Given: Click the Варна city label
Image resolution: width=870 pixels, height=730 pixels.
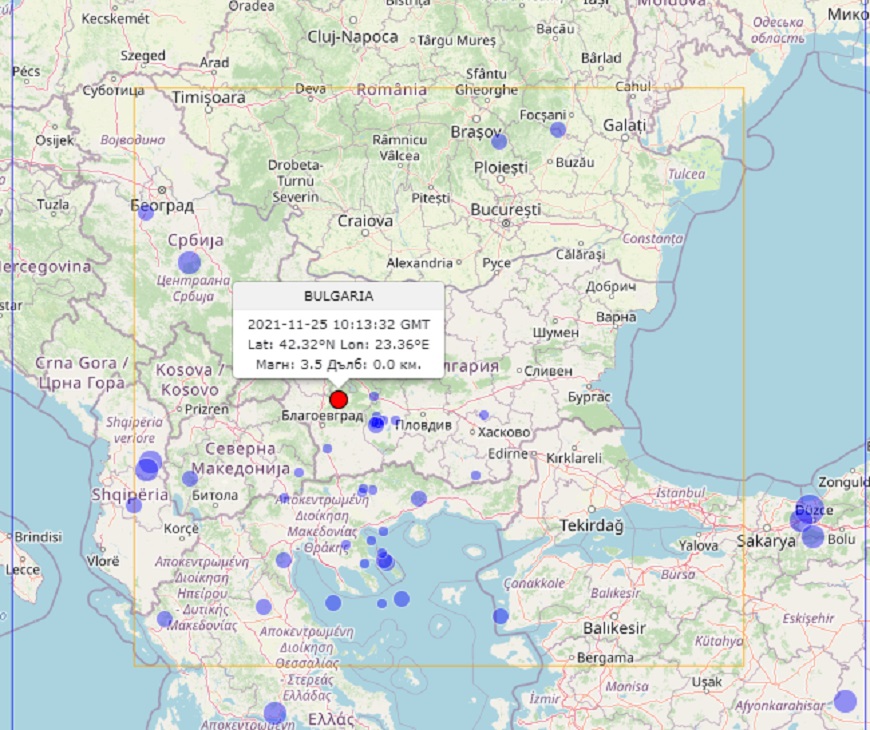Looking at the screenshot, I should point(615,317).
